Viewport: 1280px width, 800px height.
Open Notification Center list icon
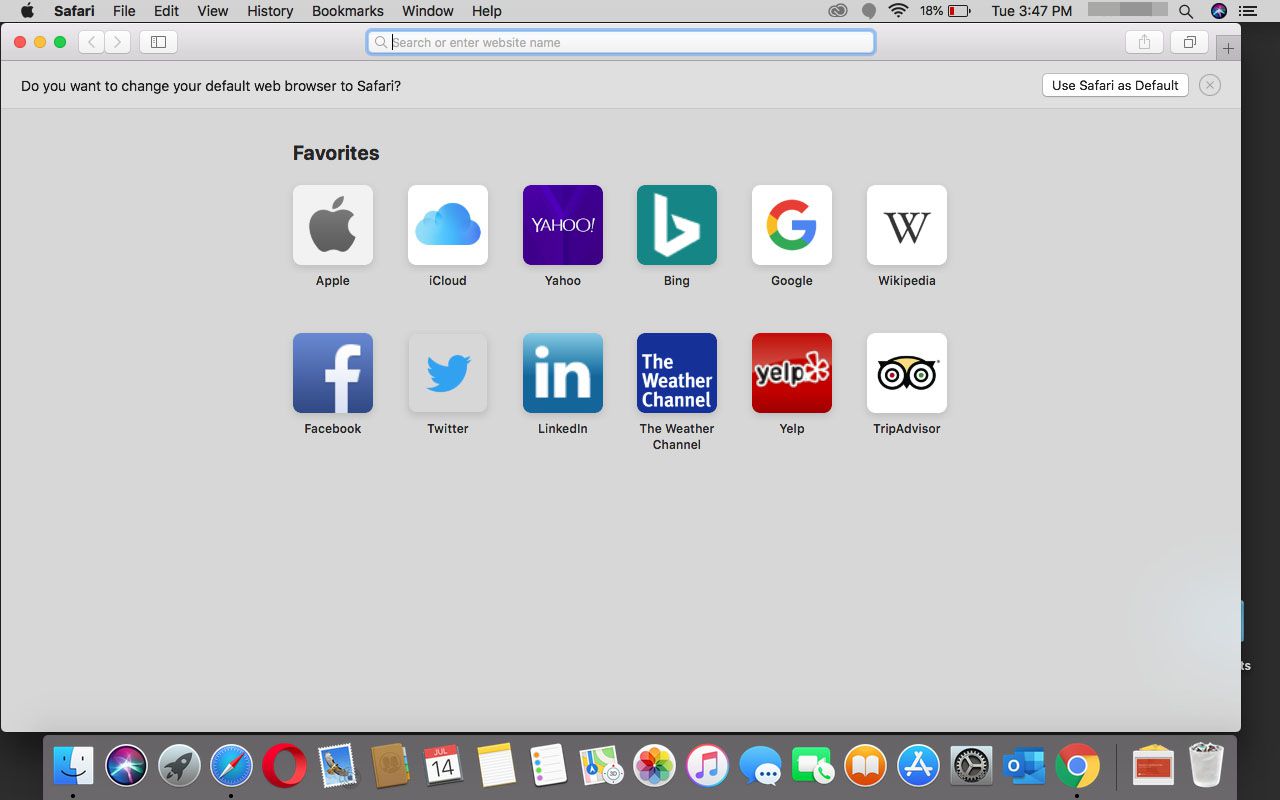[1247, 11]
